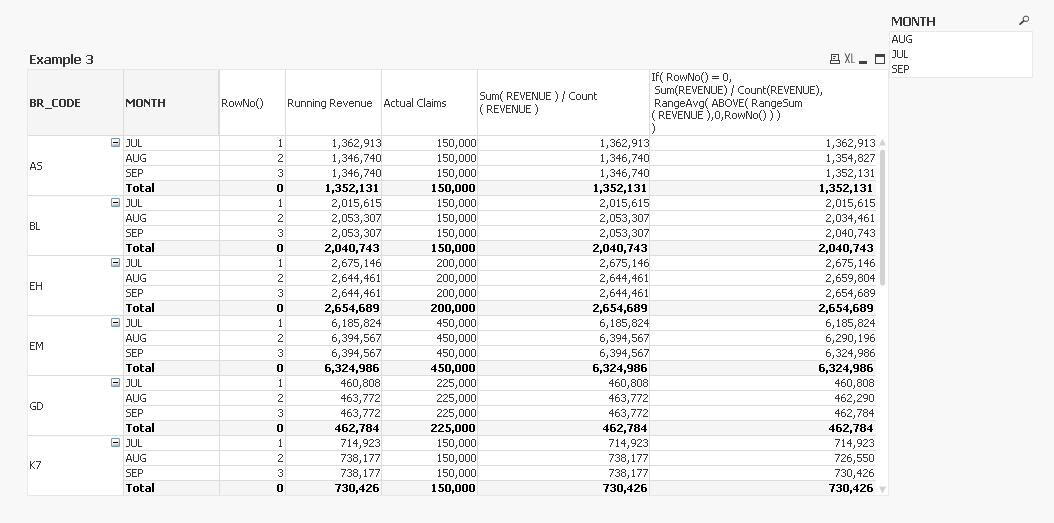The height and width of the screenshot is (523, 1054).
Task: Select JUL in the MONTH list box
Action: [960, 54]
